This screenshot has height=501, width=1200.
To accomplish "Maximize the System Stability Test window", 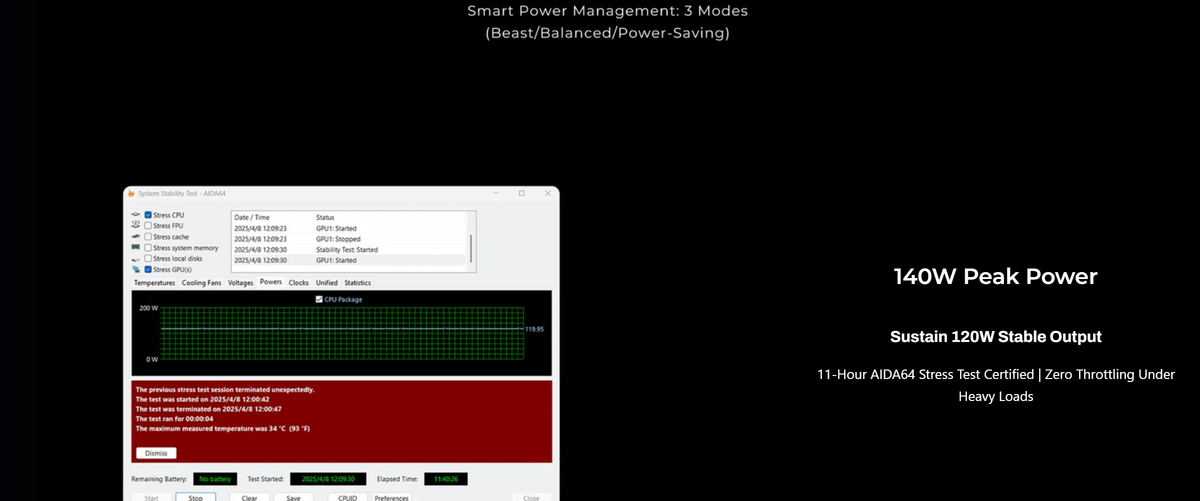I will pyautogui.click(x=521, y=193).
